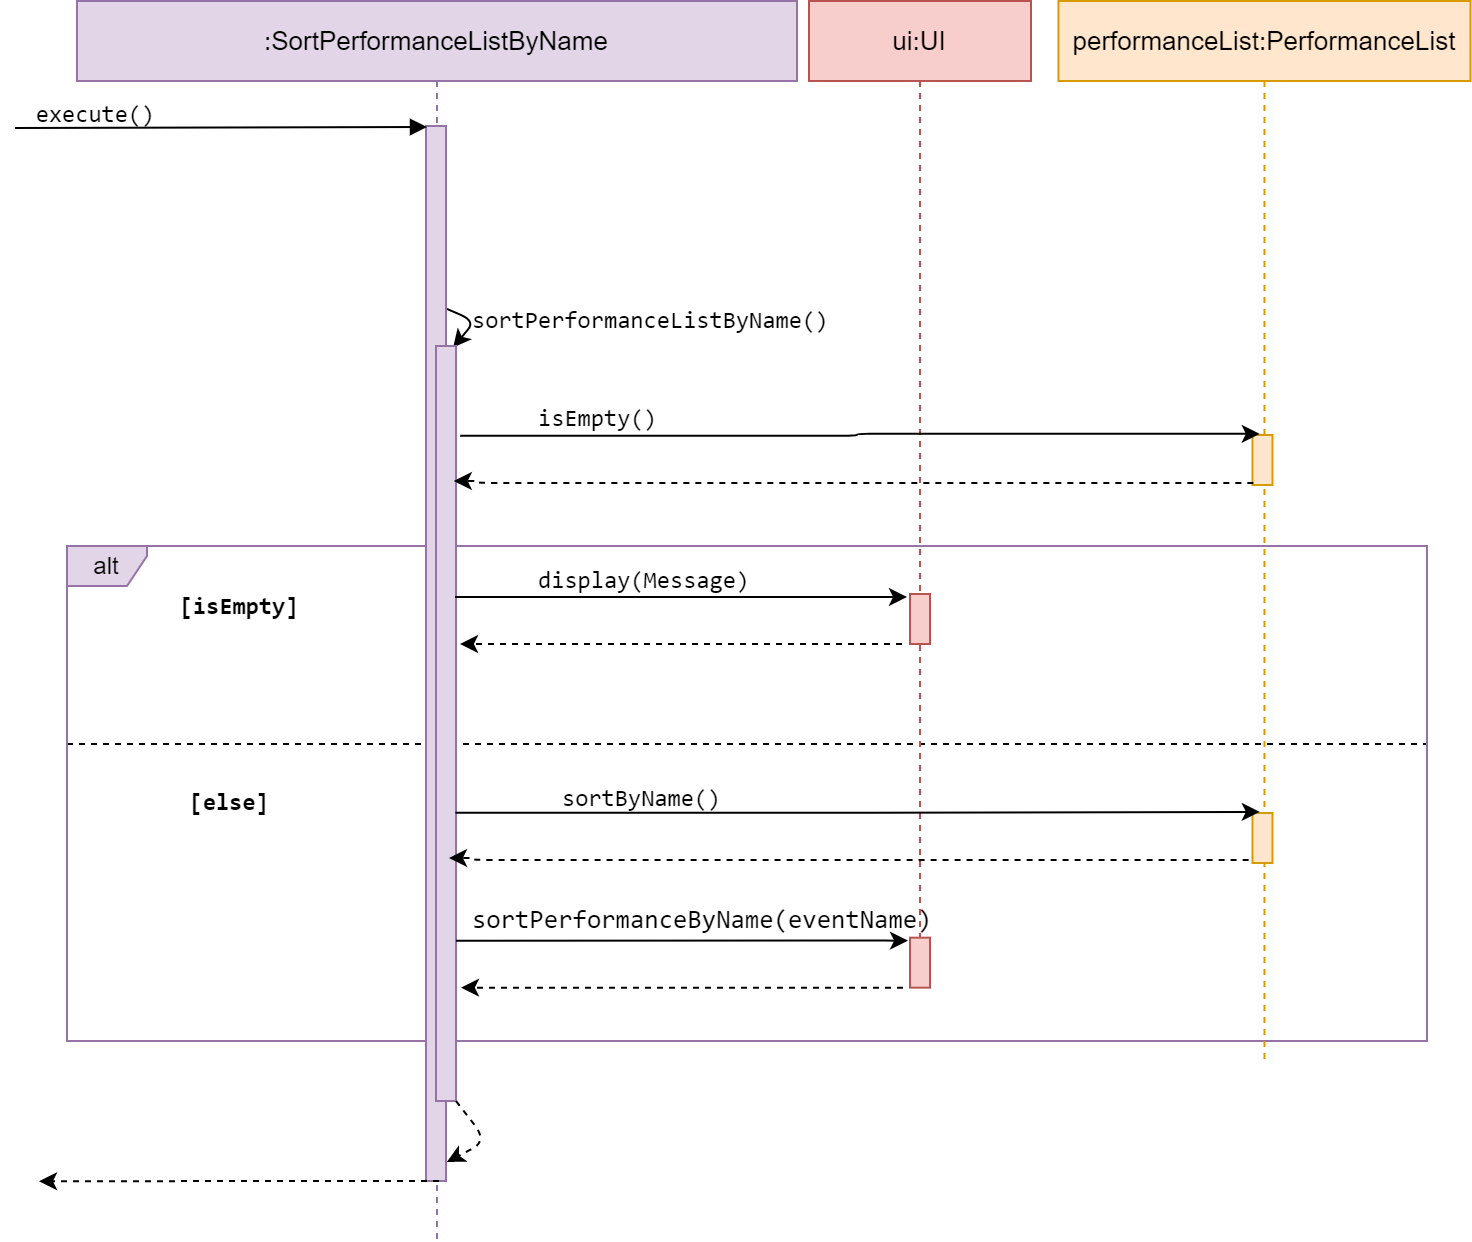Select the UI activation bar for sortPerformanceByName

[x=920, y=963]
